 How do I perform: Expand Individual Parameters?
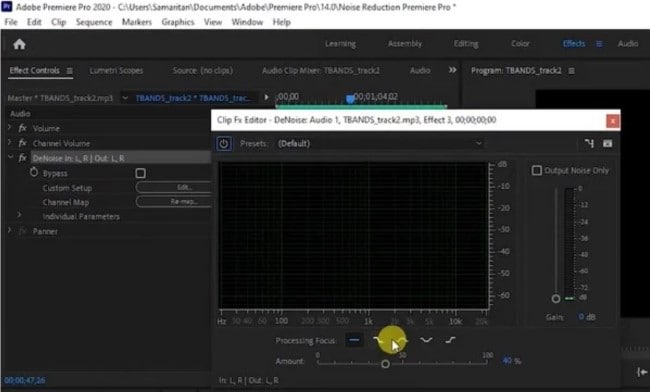(x=19, y=215)
